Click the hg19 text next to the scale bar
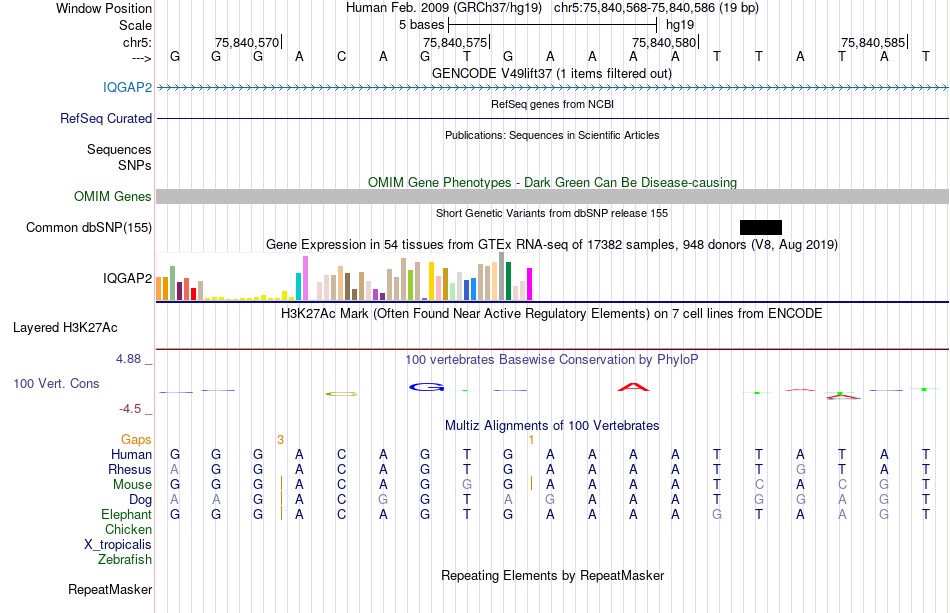This screenshot has width=950, height=613. pos(680,25)
